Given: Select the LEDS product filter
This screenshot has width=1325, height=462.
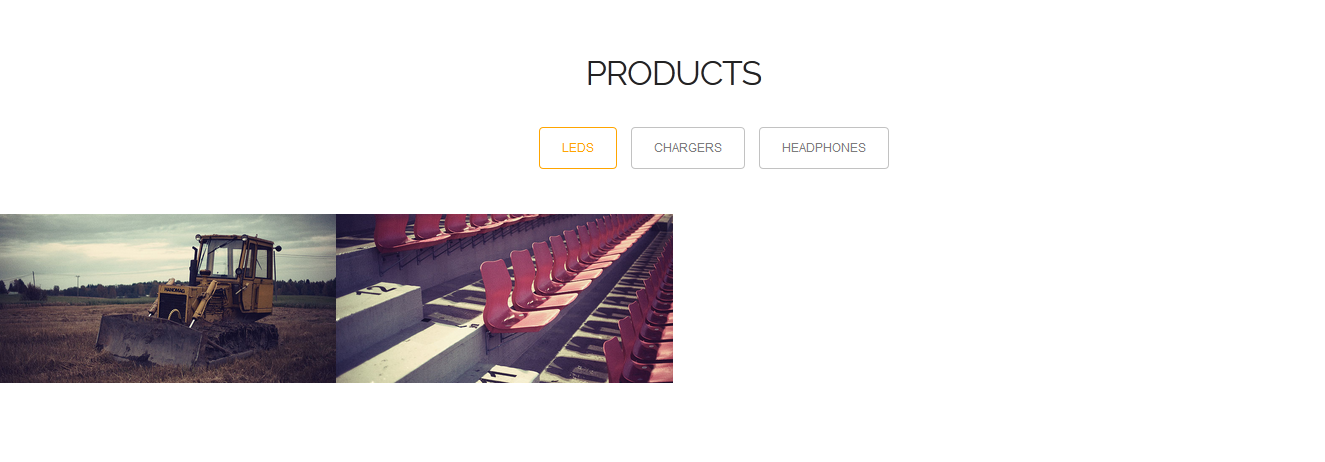Looking at the screenshot, I should point(577,148).
